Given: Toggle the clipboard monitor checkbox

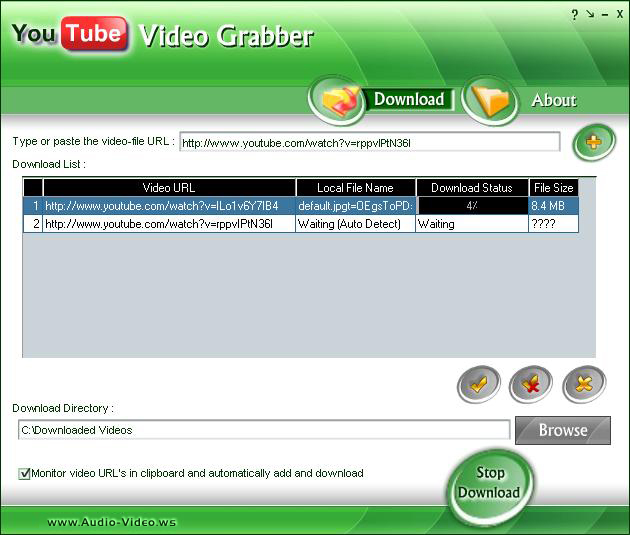Looking at the screenshot, I should 24,474.
